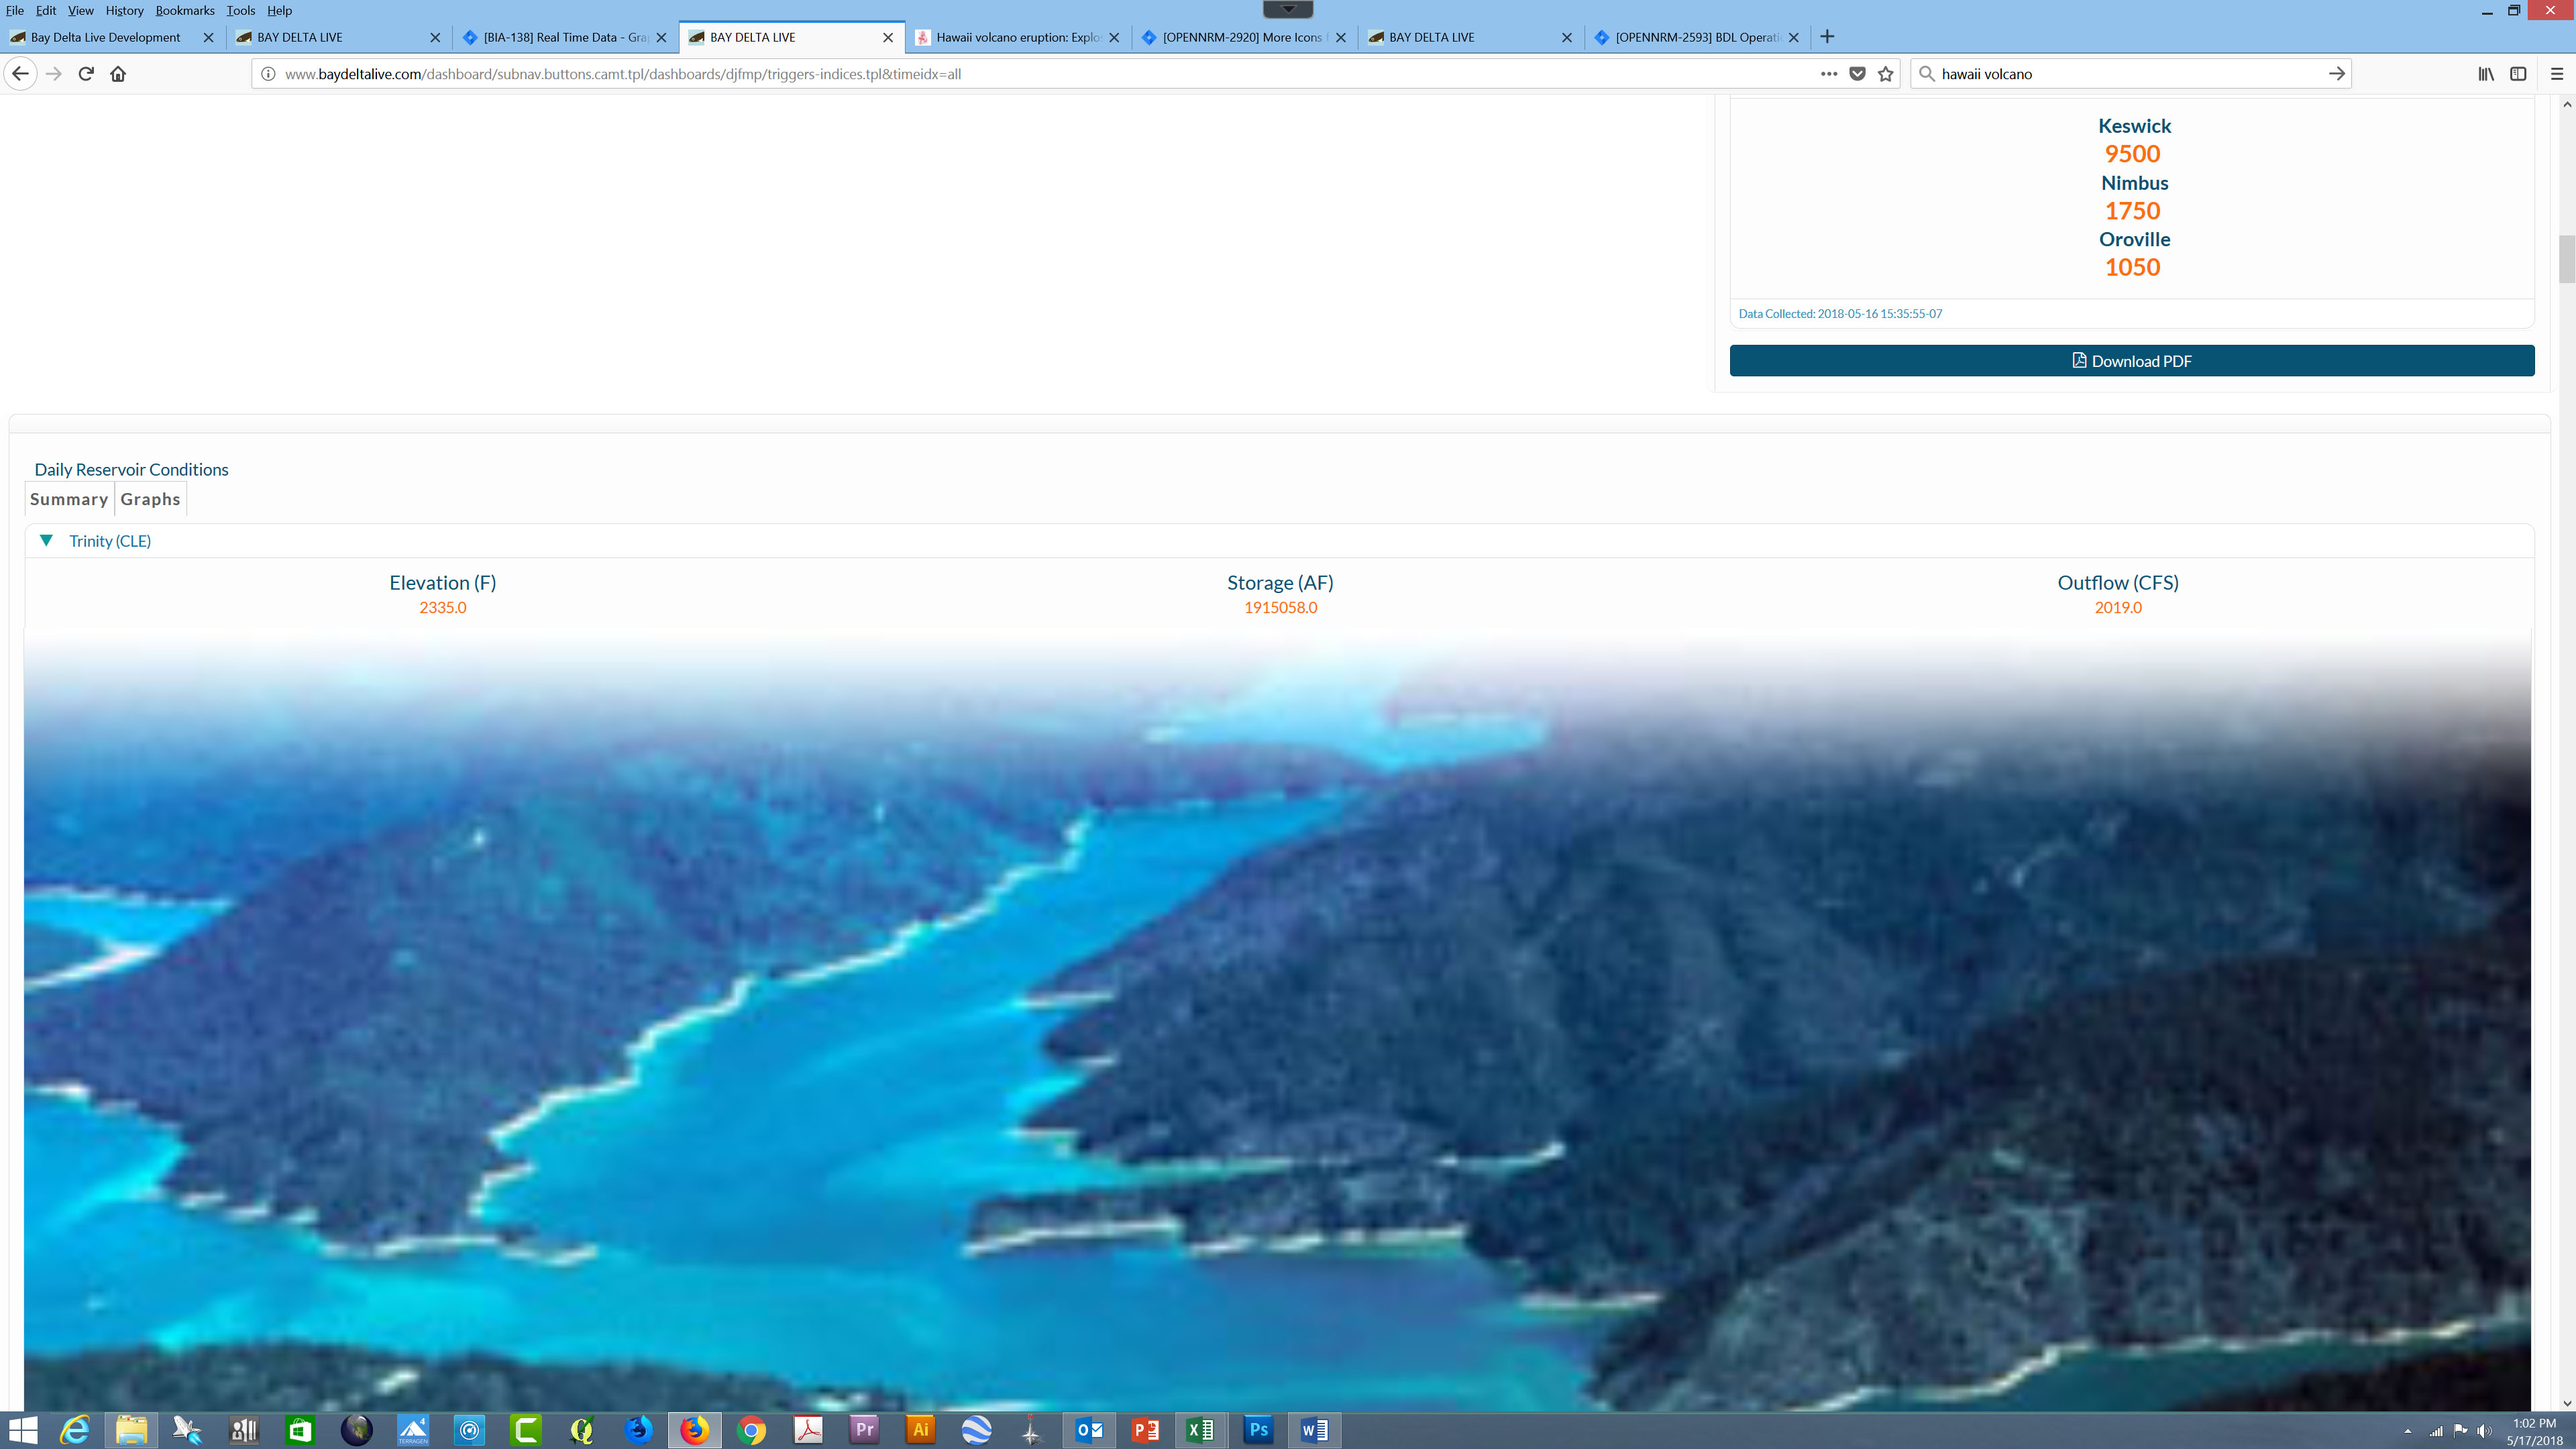
Task: Open volume control in system tray
Action: [2484, 1431]
